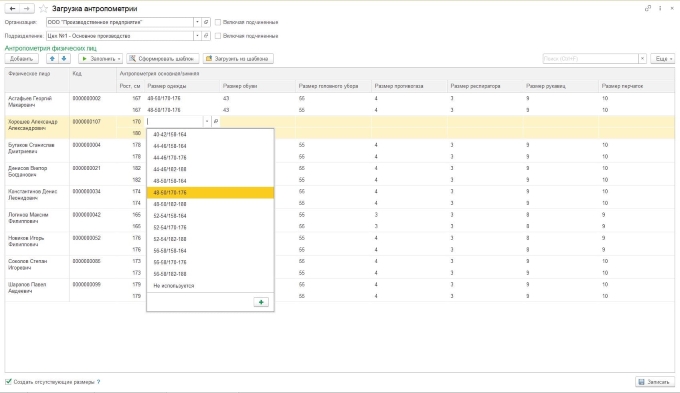Select size 44-46/170-176 from list
The image size is (680, 393).
pos(210,158)
